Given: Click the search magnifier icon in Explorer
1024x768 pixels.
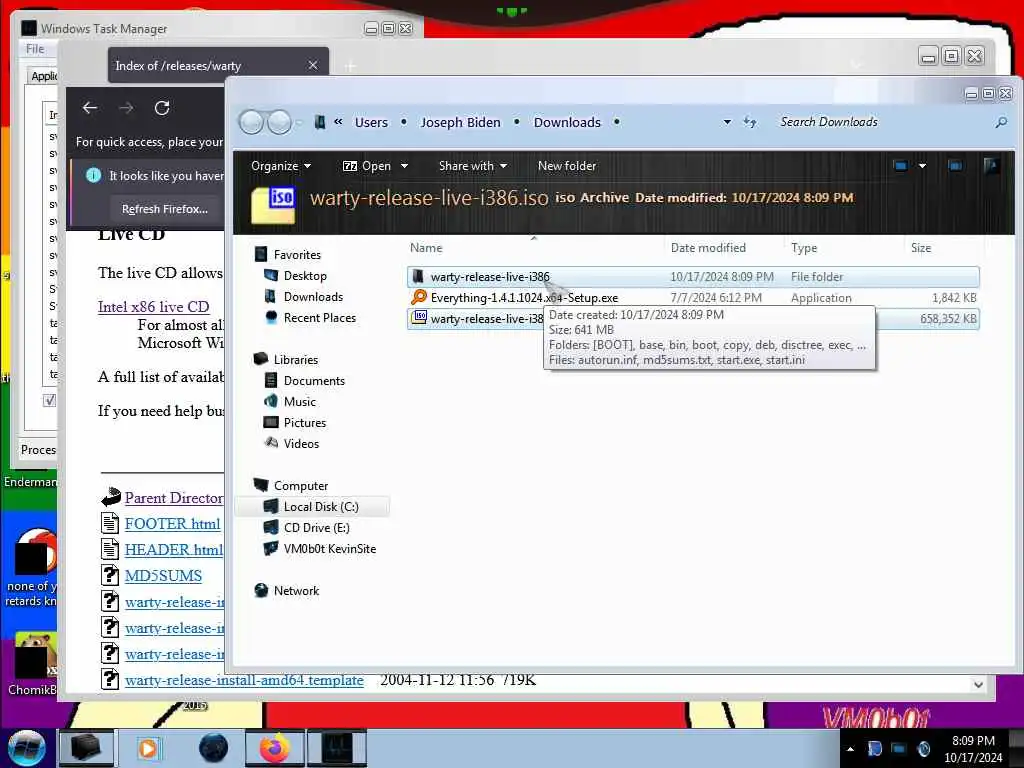Looking at the screenshot, I should coord(1000,122).
